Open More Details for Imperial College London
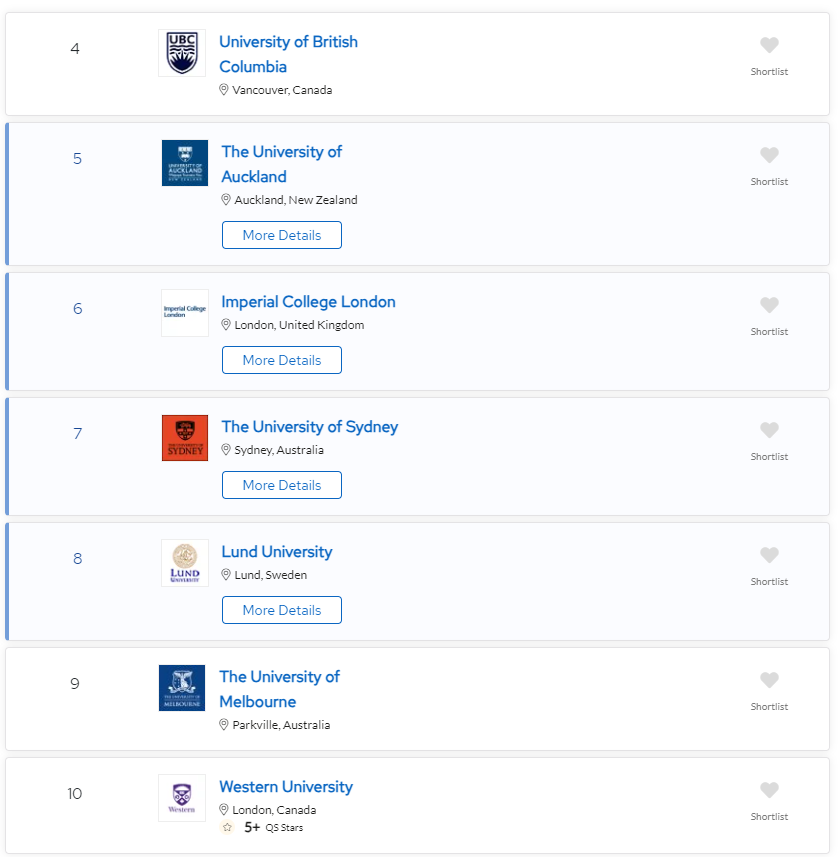This screenshot has height=857, width=838. click(282, 360)
